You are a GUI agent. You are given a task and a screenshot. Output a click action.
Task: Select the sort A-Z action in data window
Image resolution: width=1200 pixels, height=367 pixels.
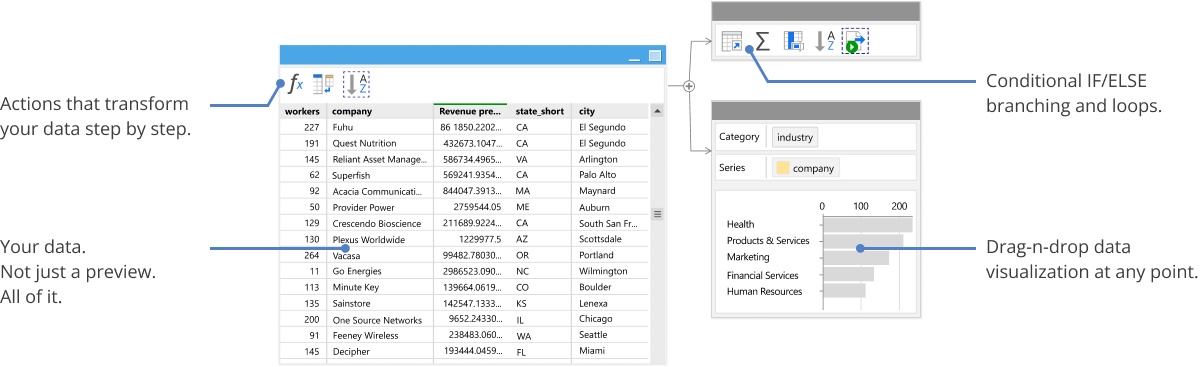tap(357, 84)
